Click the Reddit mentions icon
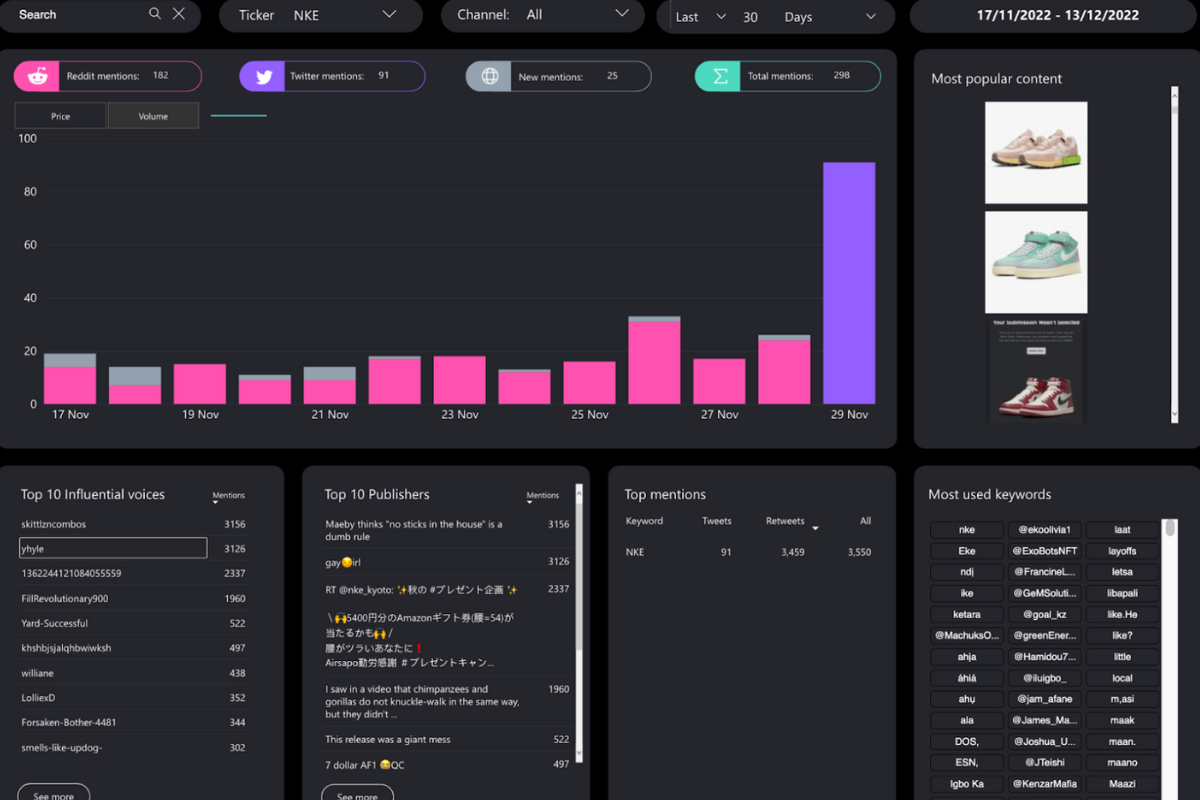The image size is (1200, 800). (36, 76)
